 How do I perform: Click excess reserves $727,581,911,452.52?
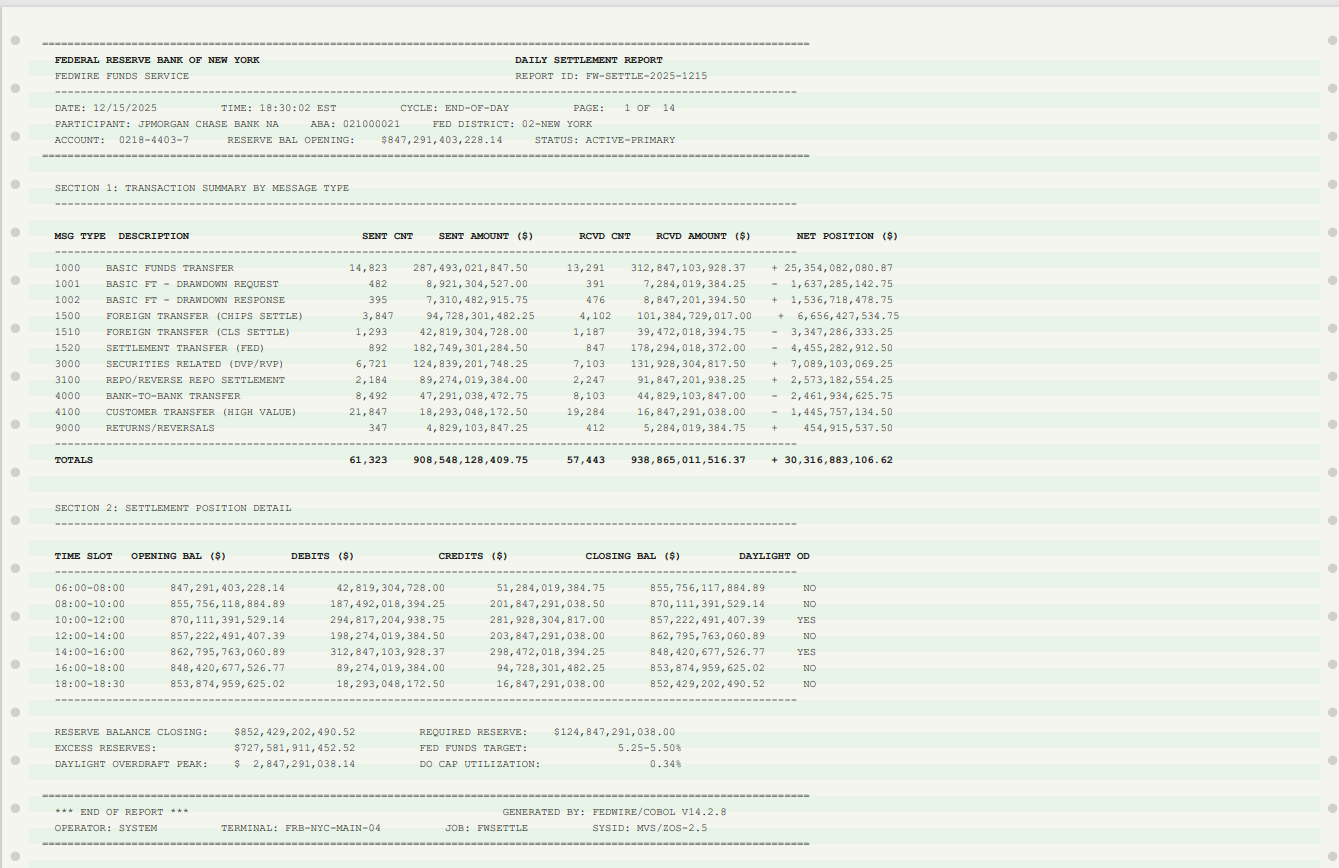294,748
